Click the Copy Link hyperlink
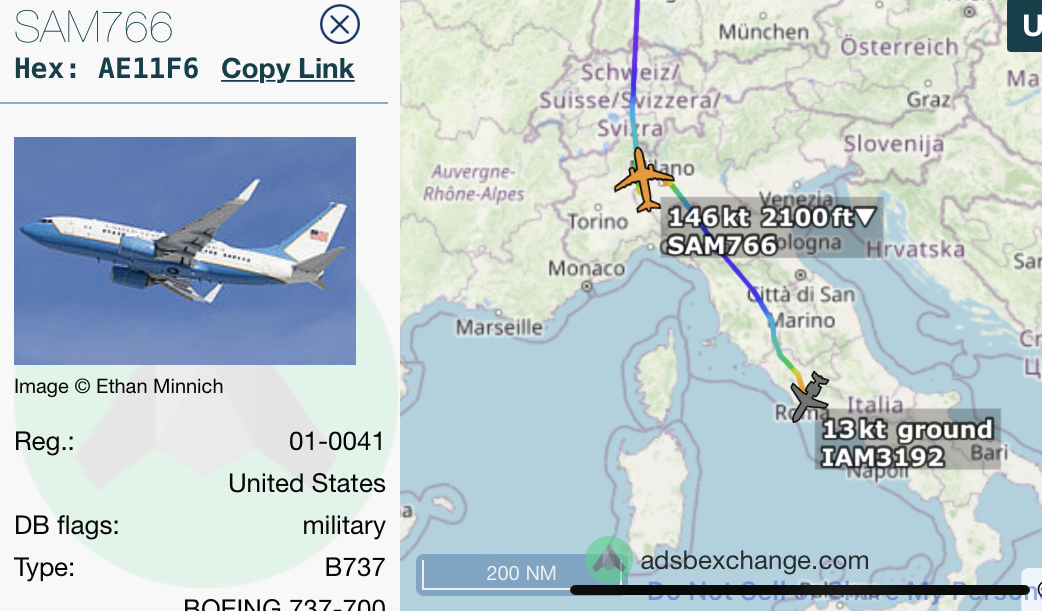Viewport: 1042px width, 611px height. click(x=288, y=68)
